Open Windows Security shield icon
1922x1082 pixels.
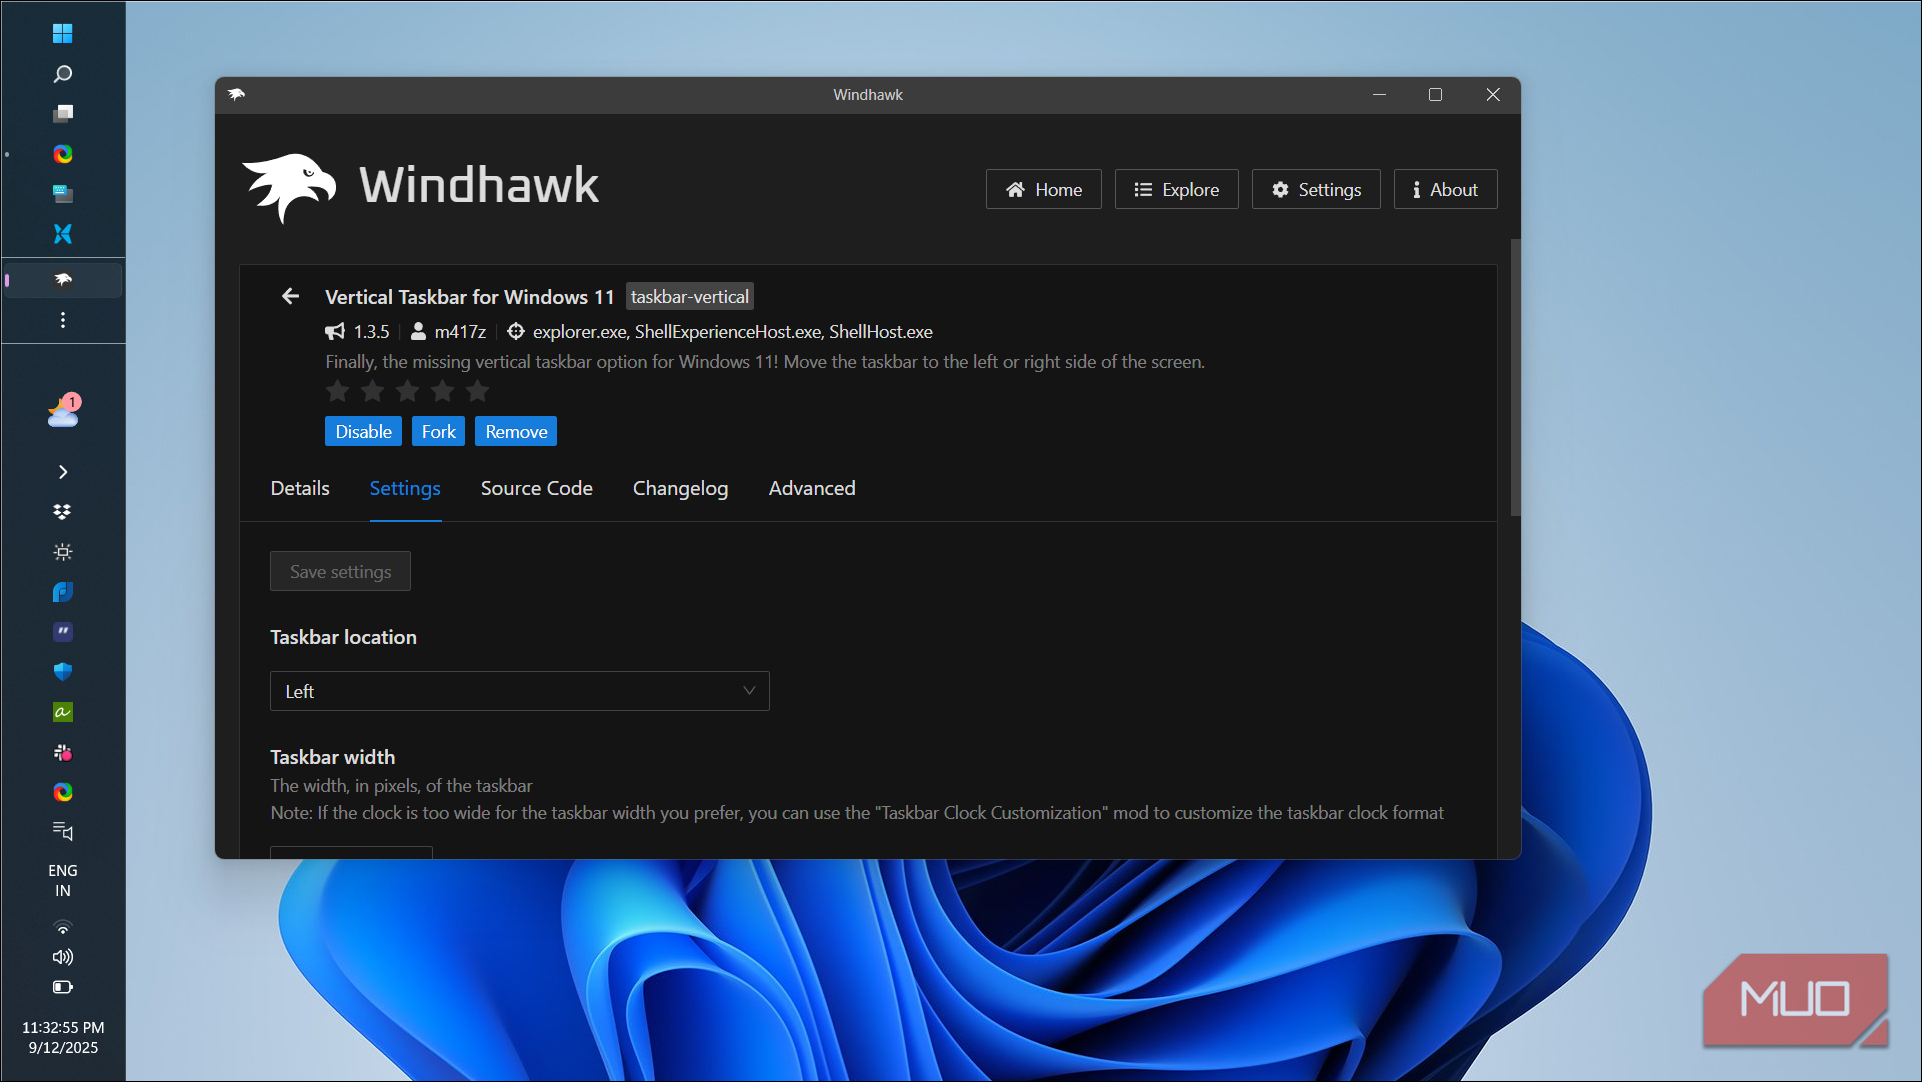pyautogui.click(x=63, y=672)
